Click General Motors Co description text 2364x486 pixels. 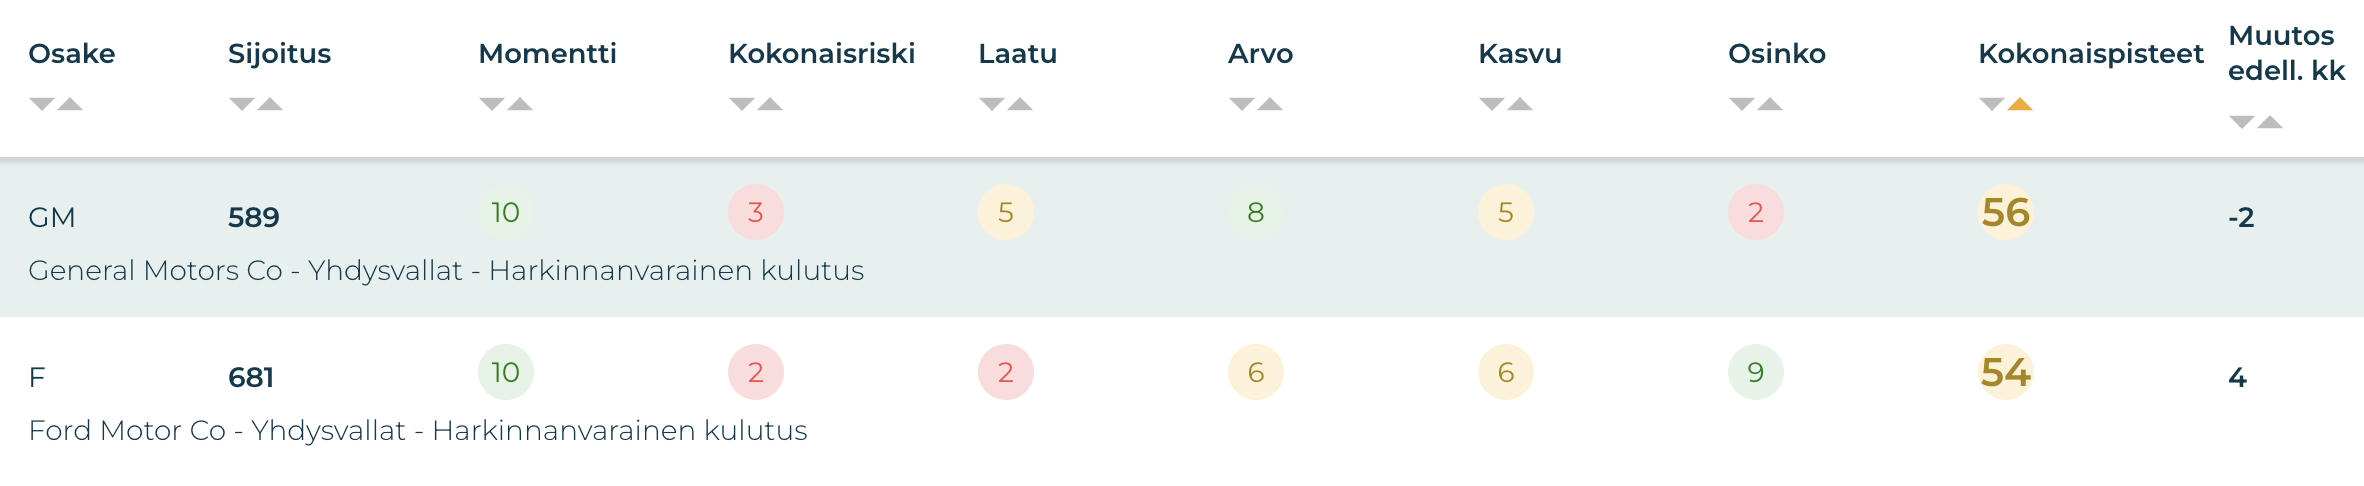445,271
